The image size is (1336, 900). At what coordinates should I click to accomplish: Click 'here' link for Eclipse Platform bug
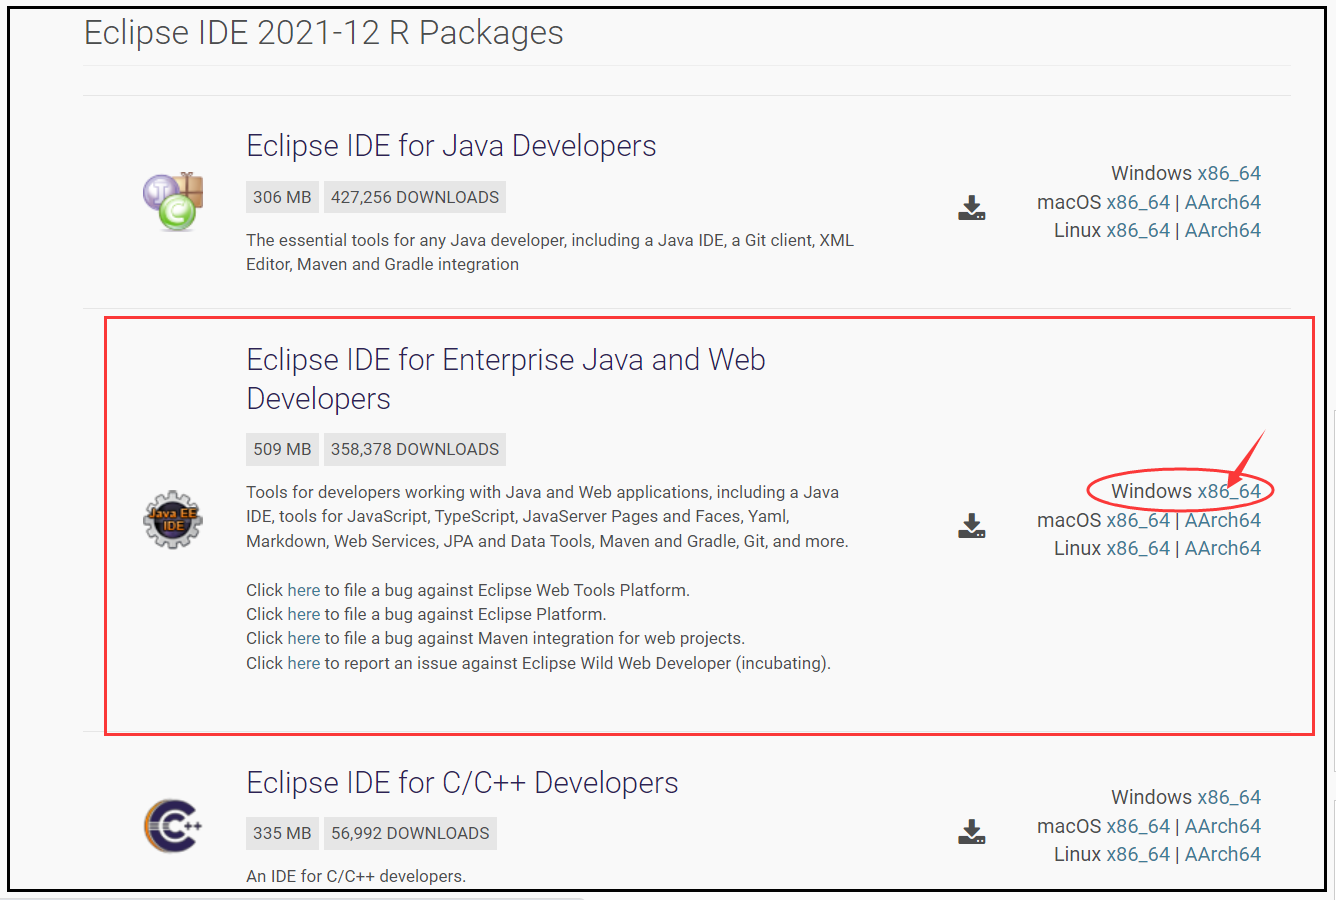(304, 614)
